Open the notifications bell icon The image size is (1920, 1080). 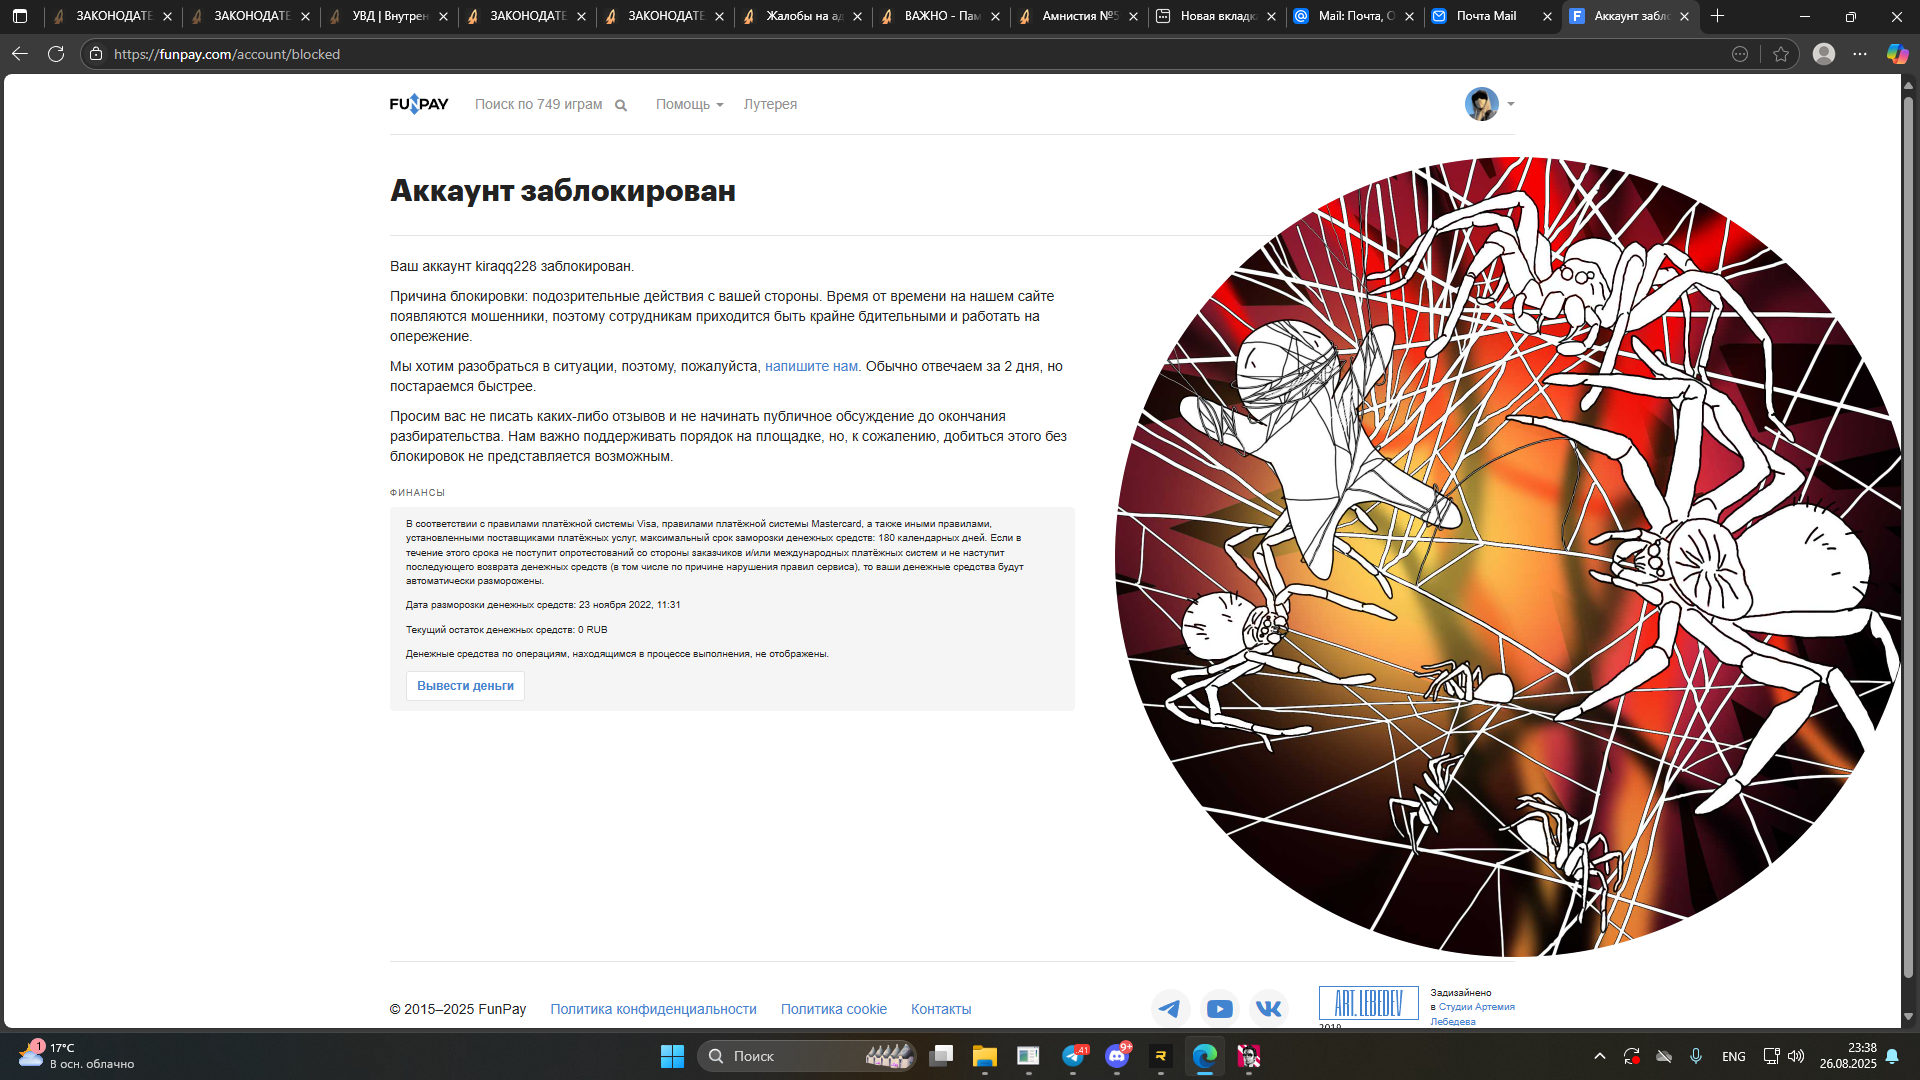[x=1892, y=1056]
